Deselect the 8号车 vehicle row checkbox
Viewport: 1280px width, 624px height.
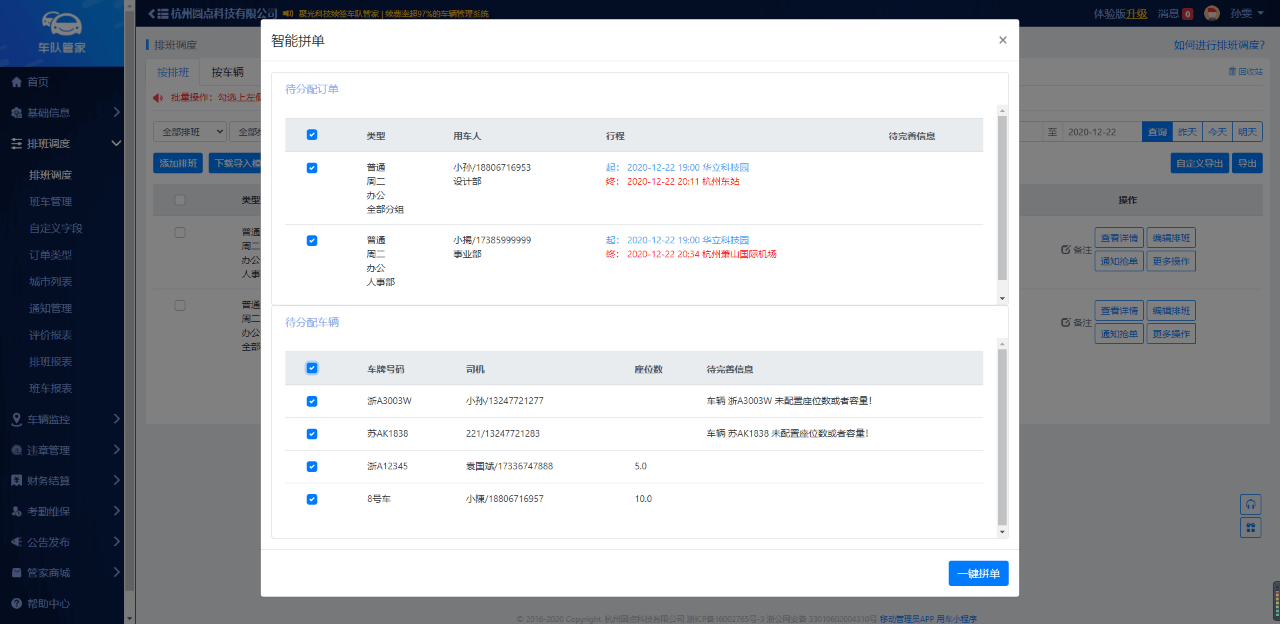click(312, 499)
